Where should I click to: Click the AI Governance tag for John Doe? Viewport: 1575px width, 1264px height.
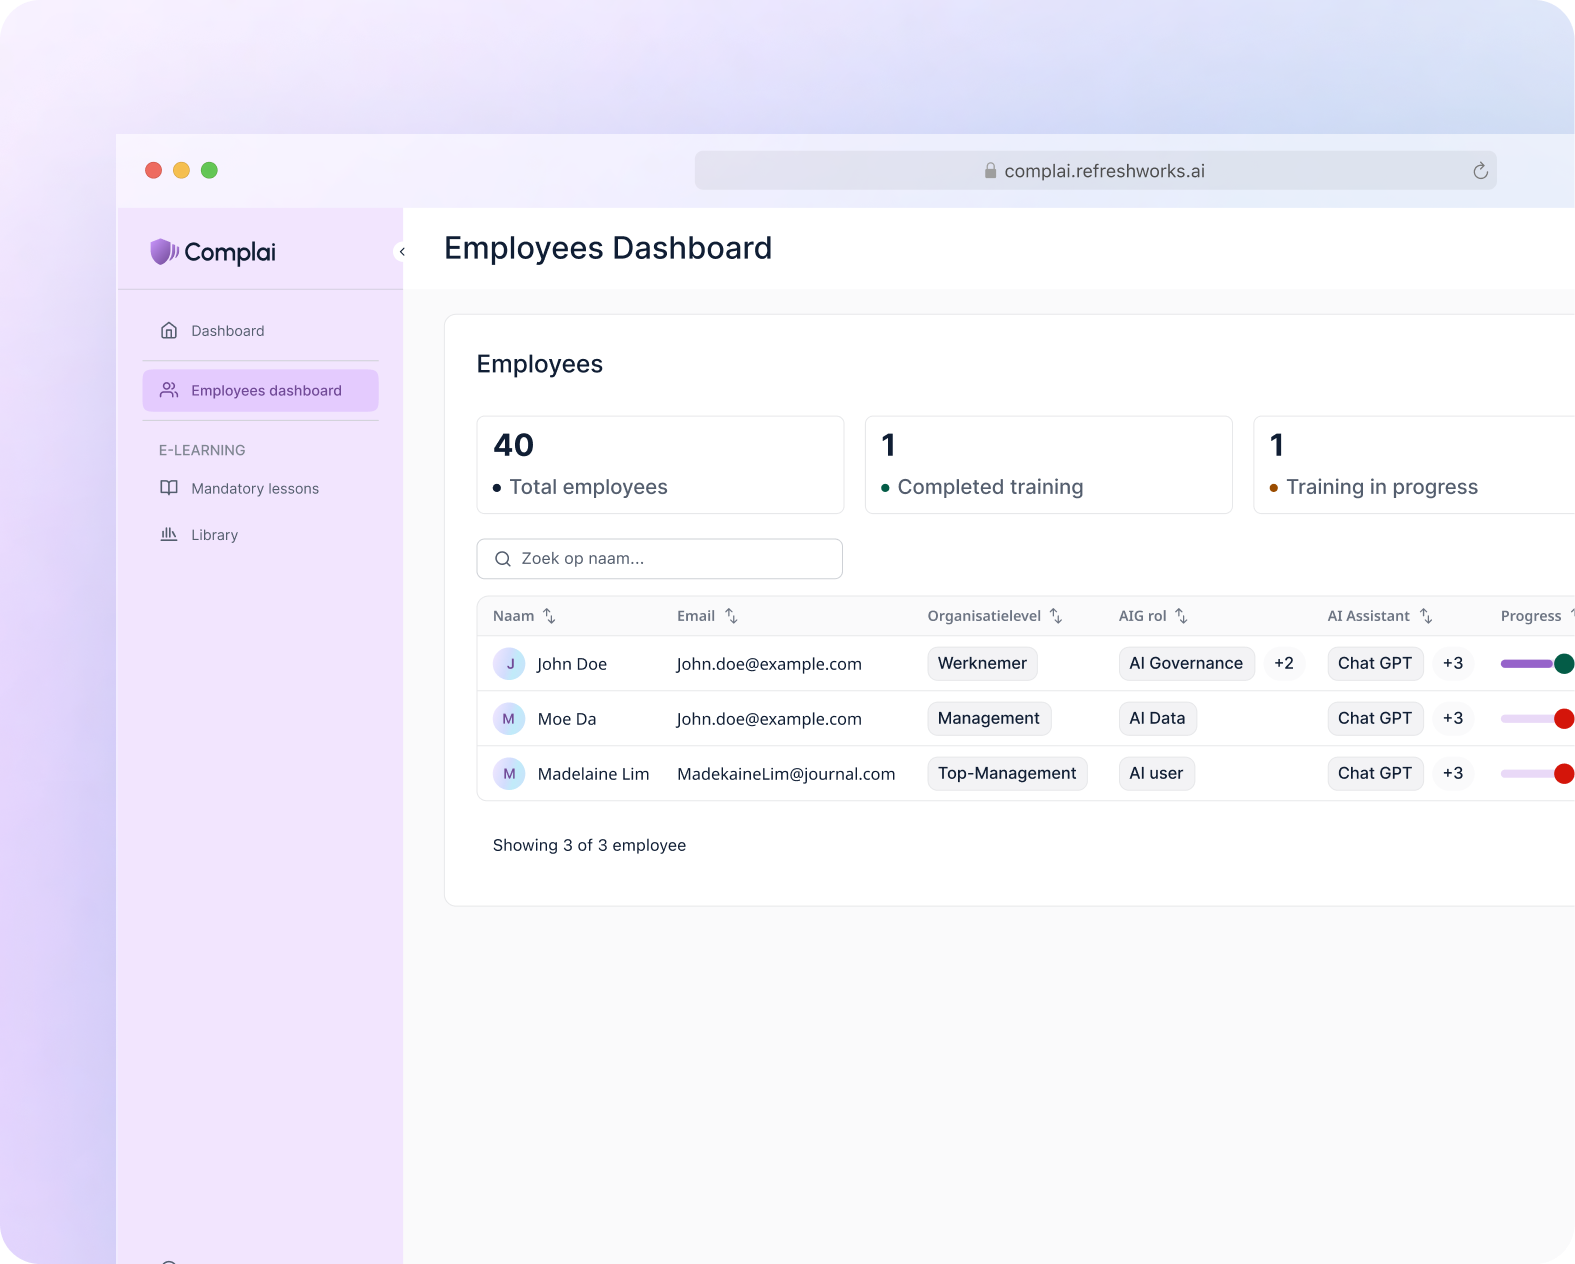point(1185,664)
